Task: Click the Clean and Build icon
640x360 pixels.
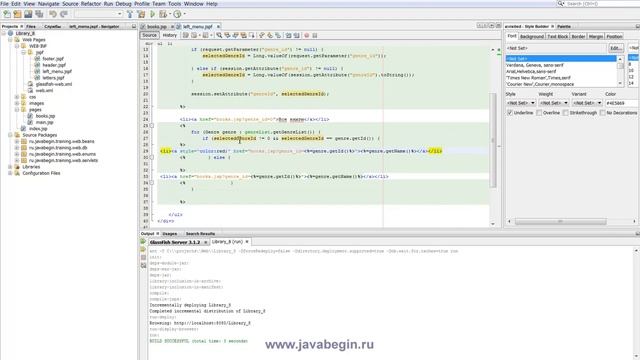Action: point(141,14)
